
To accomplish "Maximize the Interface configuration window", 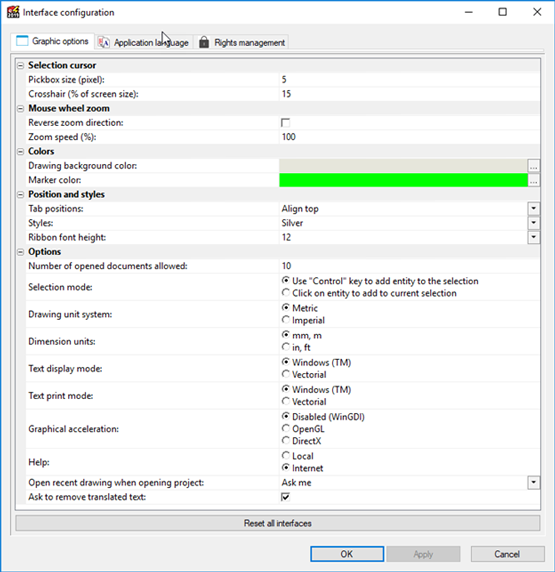I will click(x=503, y=12).
